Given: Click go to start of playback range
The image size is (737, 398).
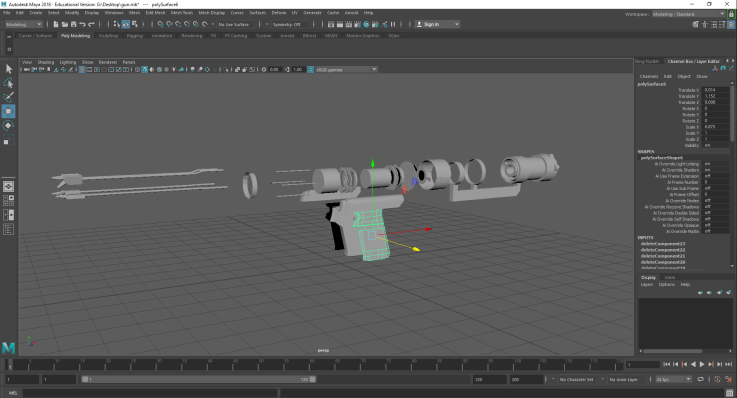Looking at the screenshot, I should [667, 364].
